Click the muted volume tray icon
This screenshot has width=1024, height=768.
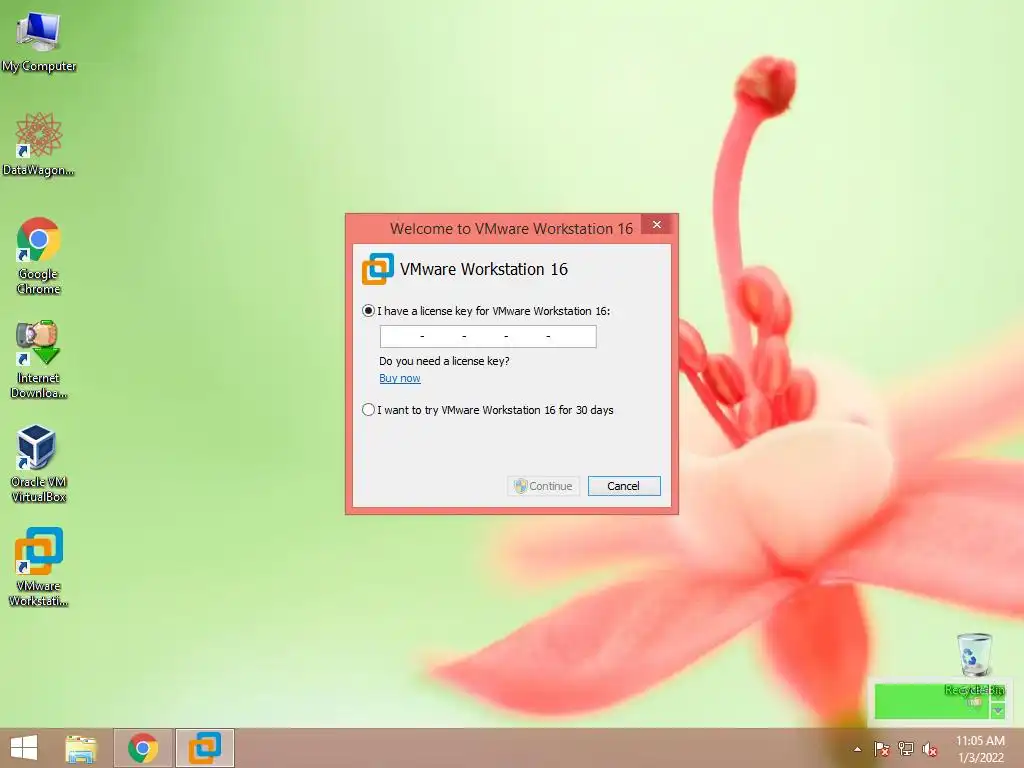tap(930, 749)
